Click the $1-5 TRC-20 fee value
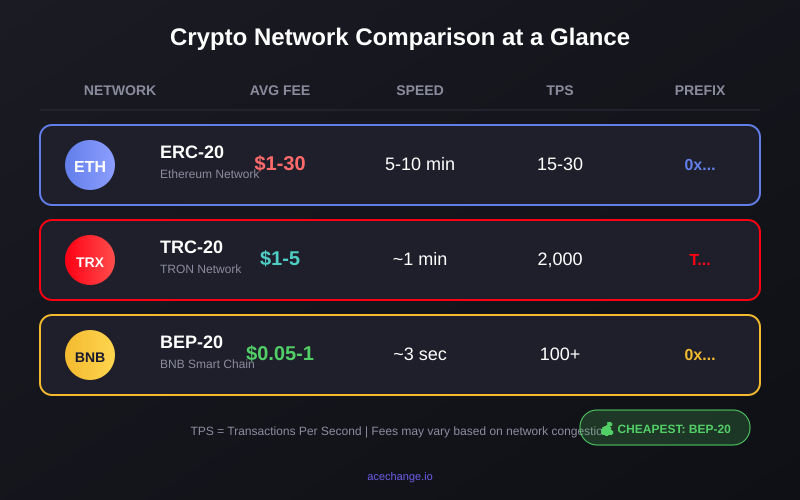This screenshot has height=500, width=800. click(280, 258)
